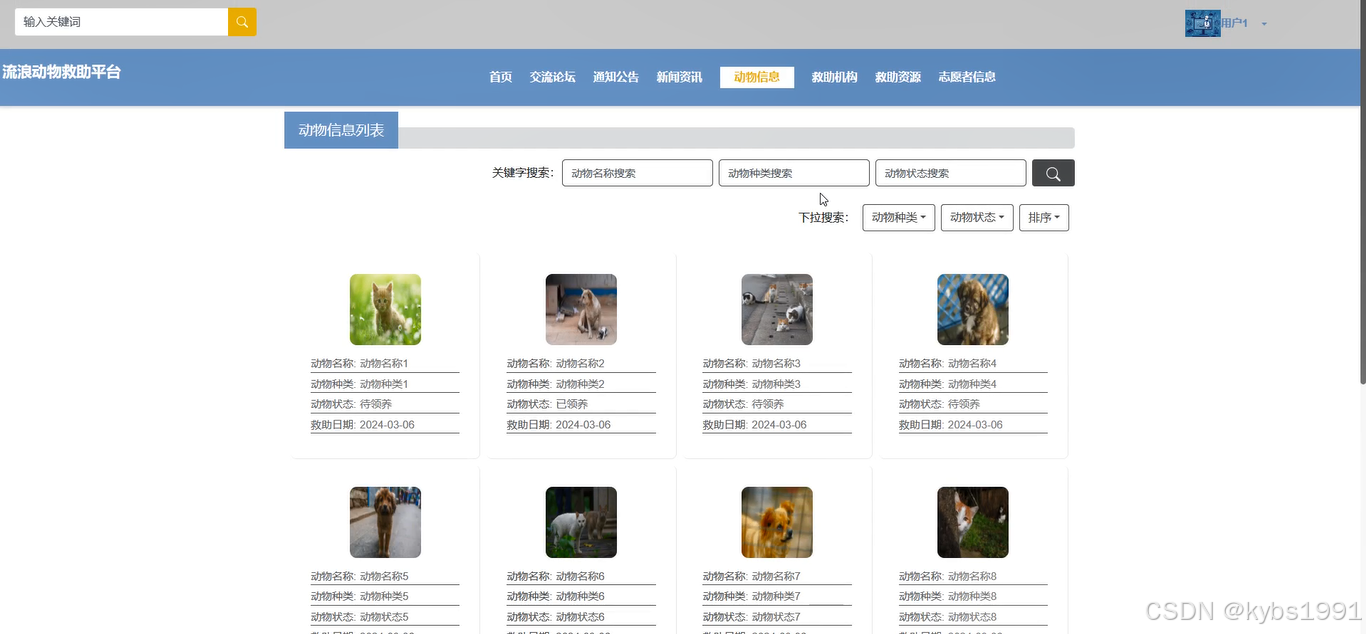Image resolution: width=1366 pixels, height=634 pixels.
Task: Click the 流浪动物救助平台 site title
Action: pyautogui.click(x=61, y=72)
